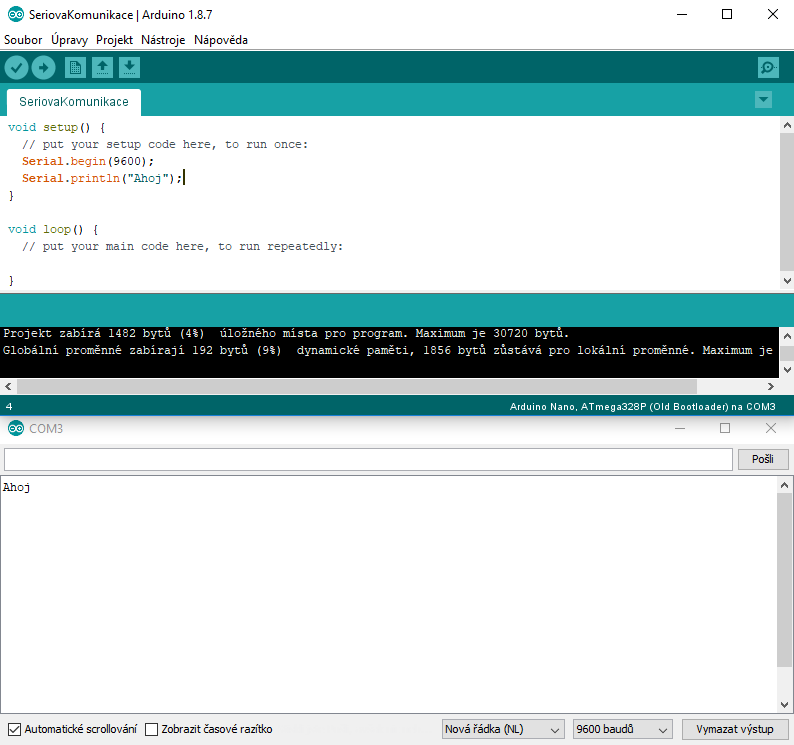The height and width of the screenshot is (745, 794).
Task: Click the console up scroll arrow
Action: (x=787, y=336)
